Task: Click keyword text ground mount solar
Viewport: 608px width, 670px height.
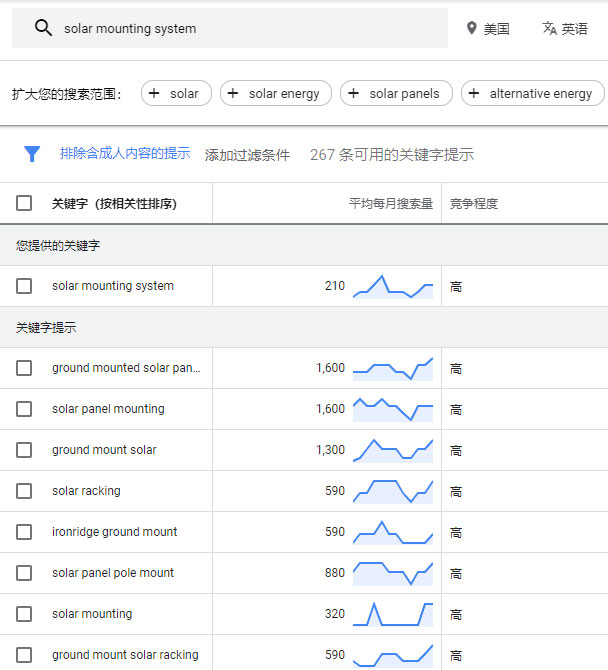Action: (x=104, y=450)
